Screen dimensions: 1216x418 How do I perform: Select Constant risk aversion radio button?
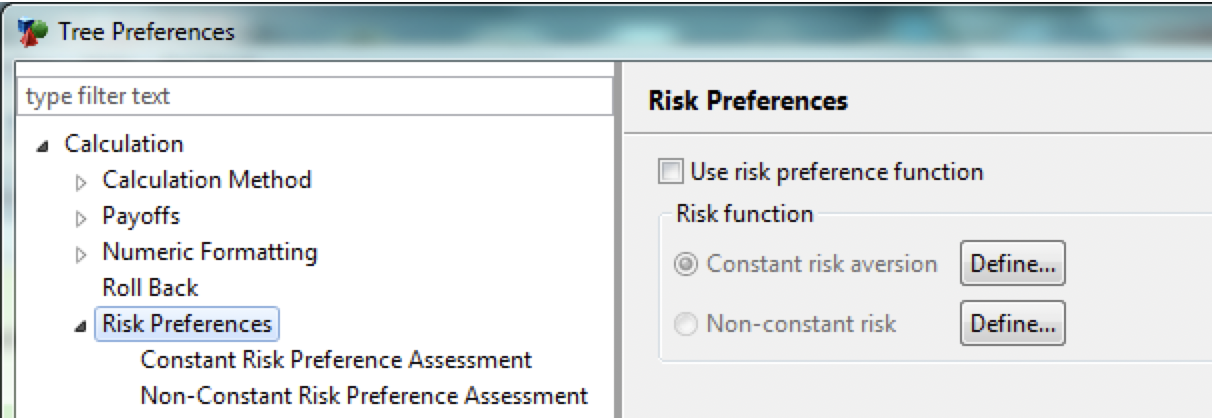(687, 264)
